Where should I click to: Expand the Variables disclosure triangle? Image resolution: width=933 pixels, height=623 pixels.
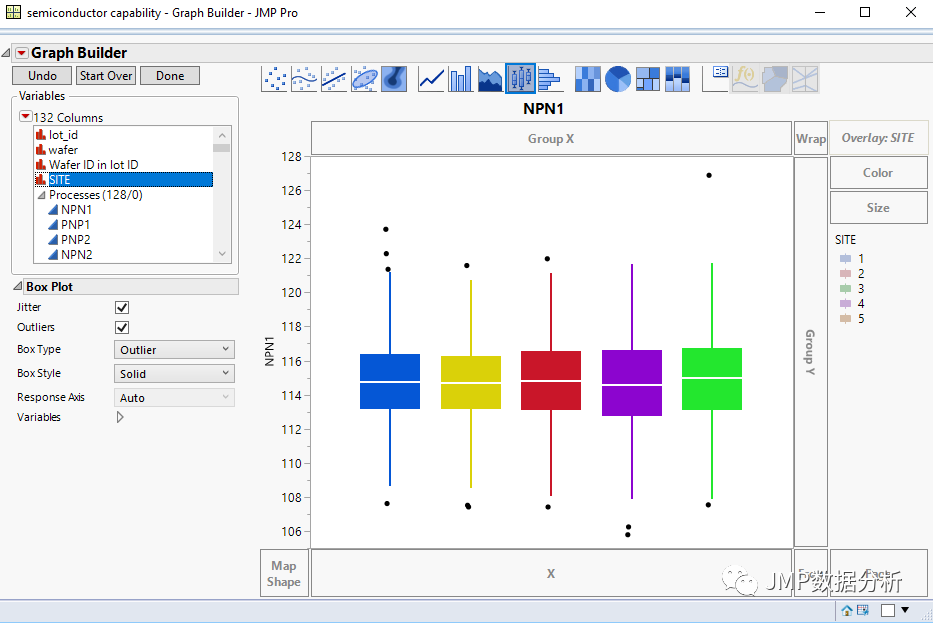120,417
